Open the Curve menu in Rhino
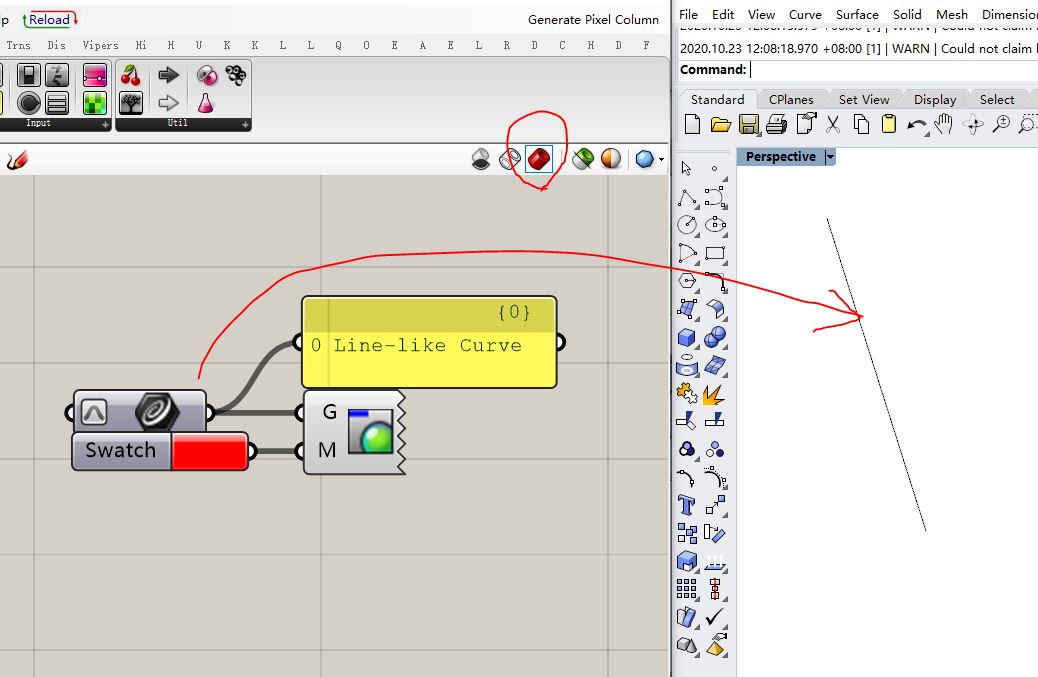 804,14
